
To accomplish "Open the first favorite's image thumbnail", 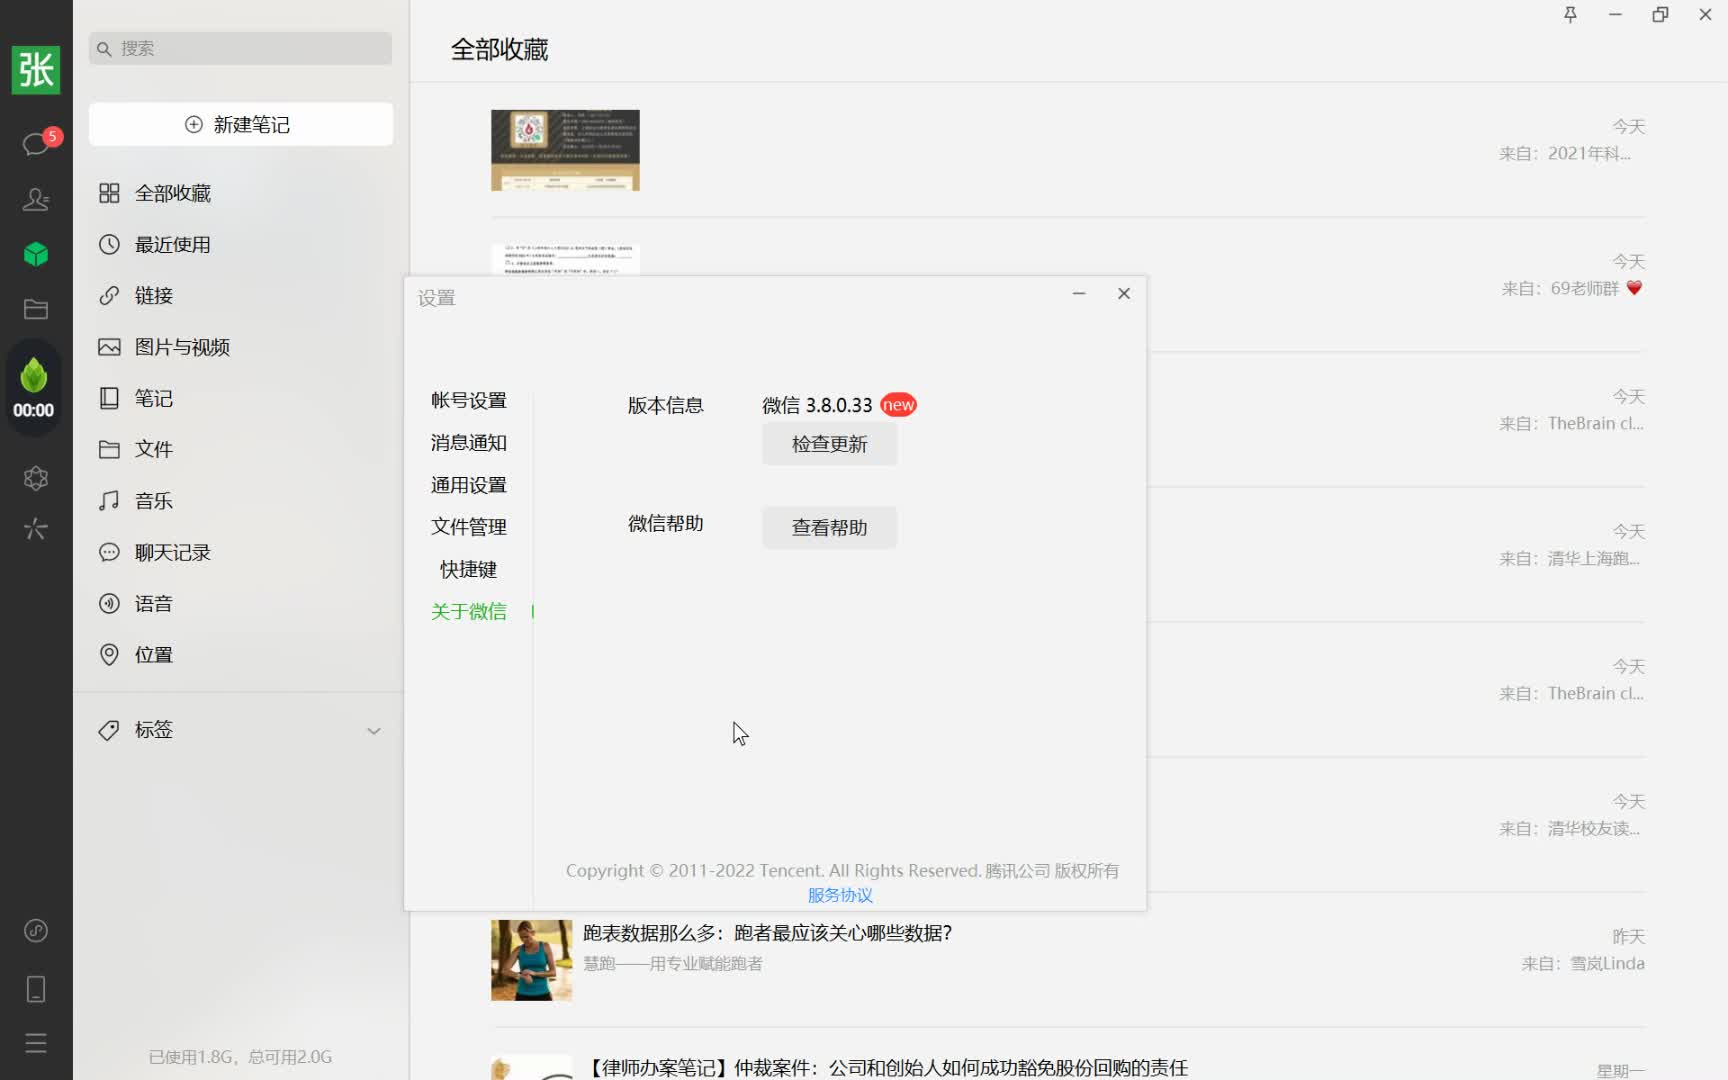I will tap(565, 150).
